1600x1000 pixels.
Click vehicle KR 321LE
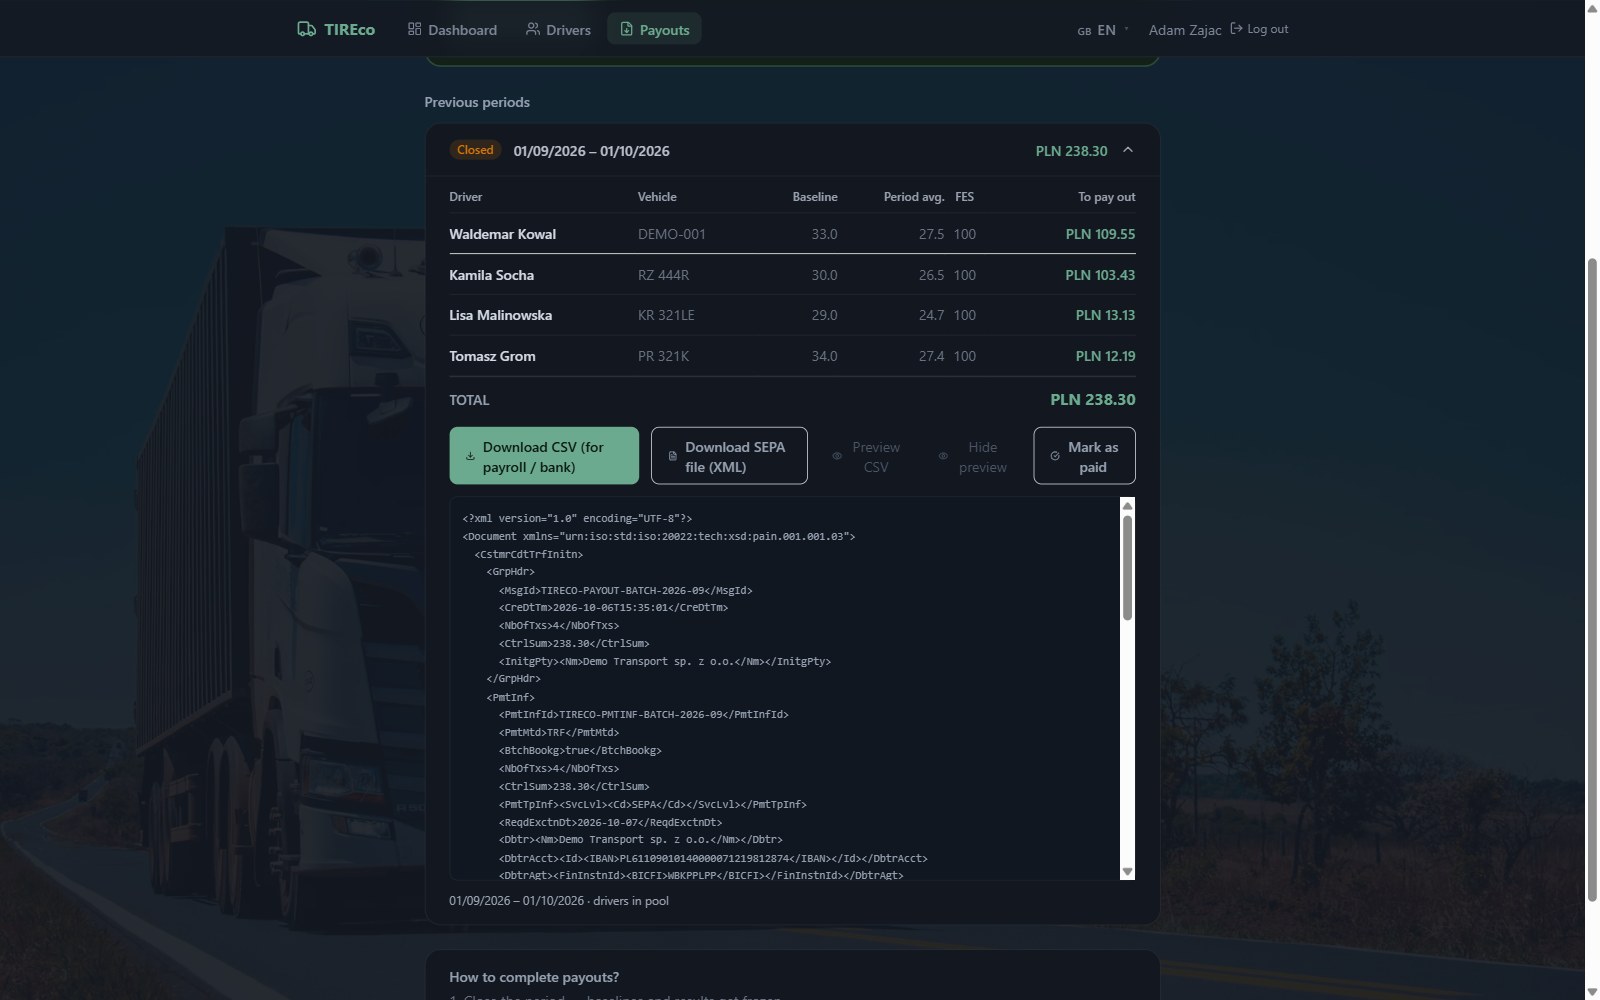(x=666, y=315)
